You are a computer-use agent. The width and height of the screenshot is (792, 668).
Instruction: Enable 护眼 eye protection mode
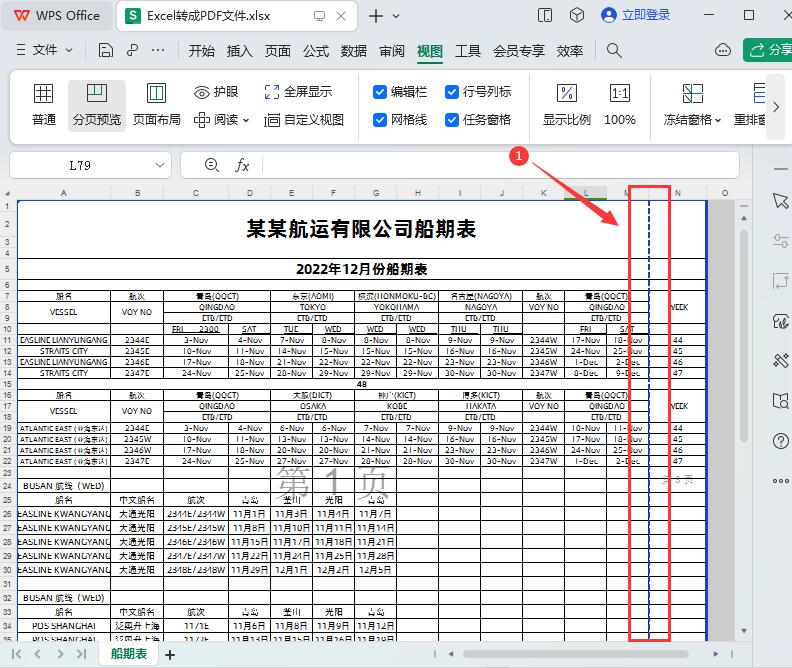[216, 92]
